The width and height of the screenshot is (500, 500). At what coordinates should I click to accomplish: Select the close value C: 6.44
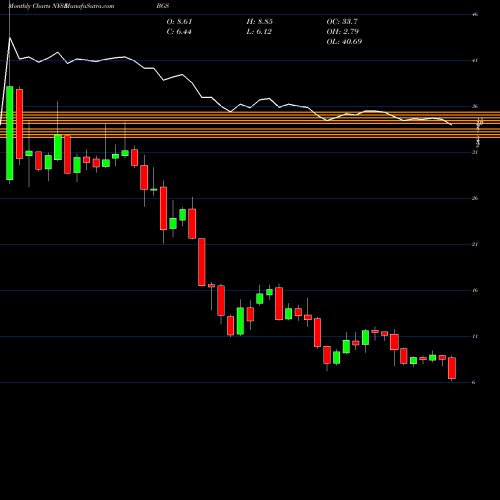coord(179,32)
